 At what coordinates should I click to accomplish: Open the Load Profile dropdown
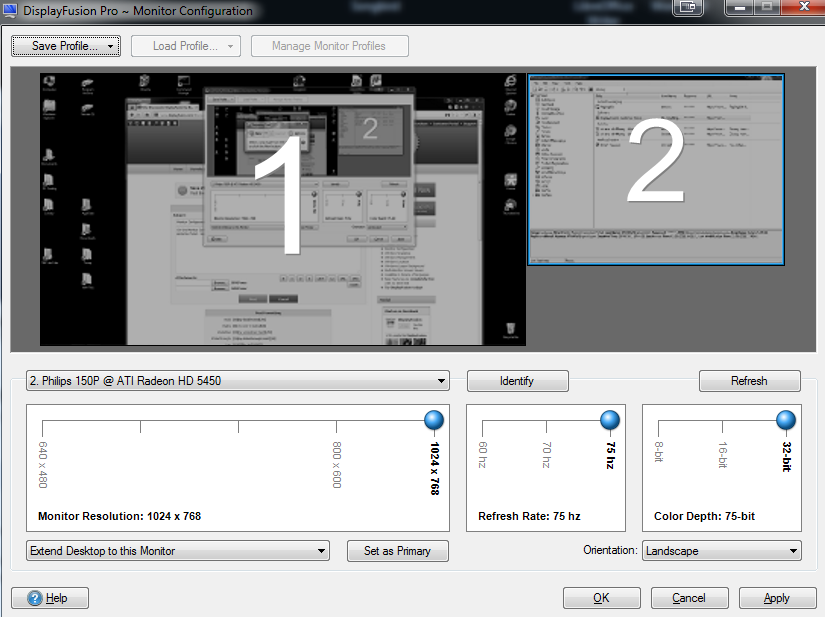pos(186,46)
